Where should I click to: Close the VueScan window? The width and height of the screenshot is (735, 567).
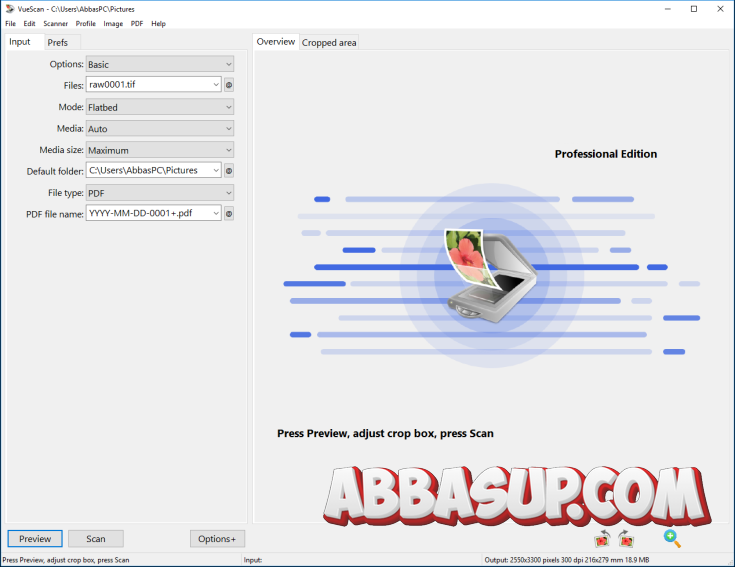pos(720,9)
